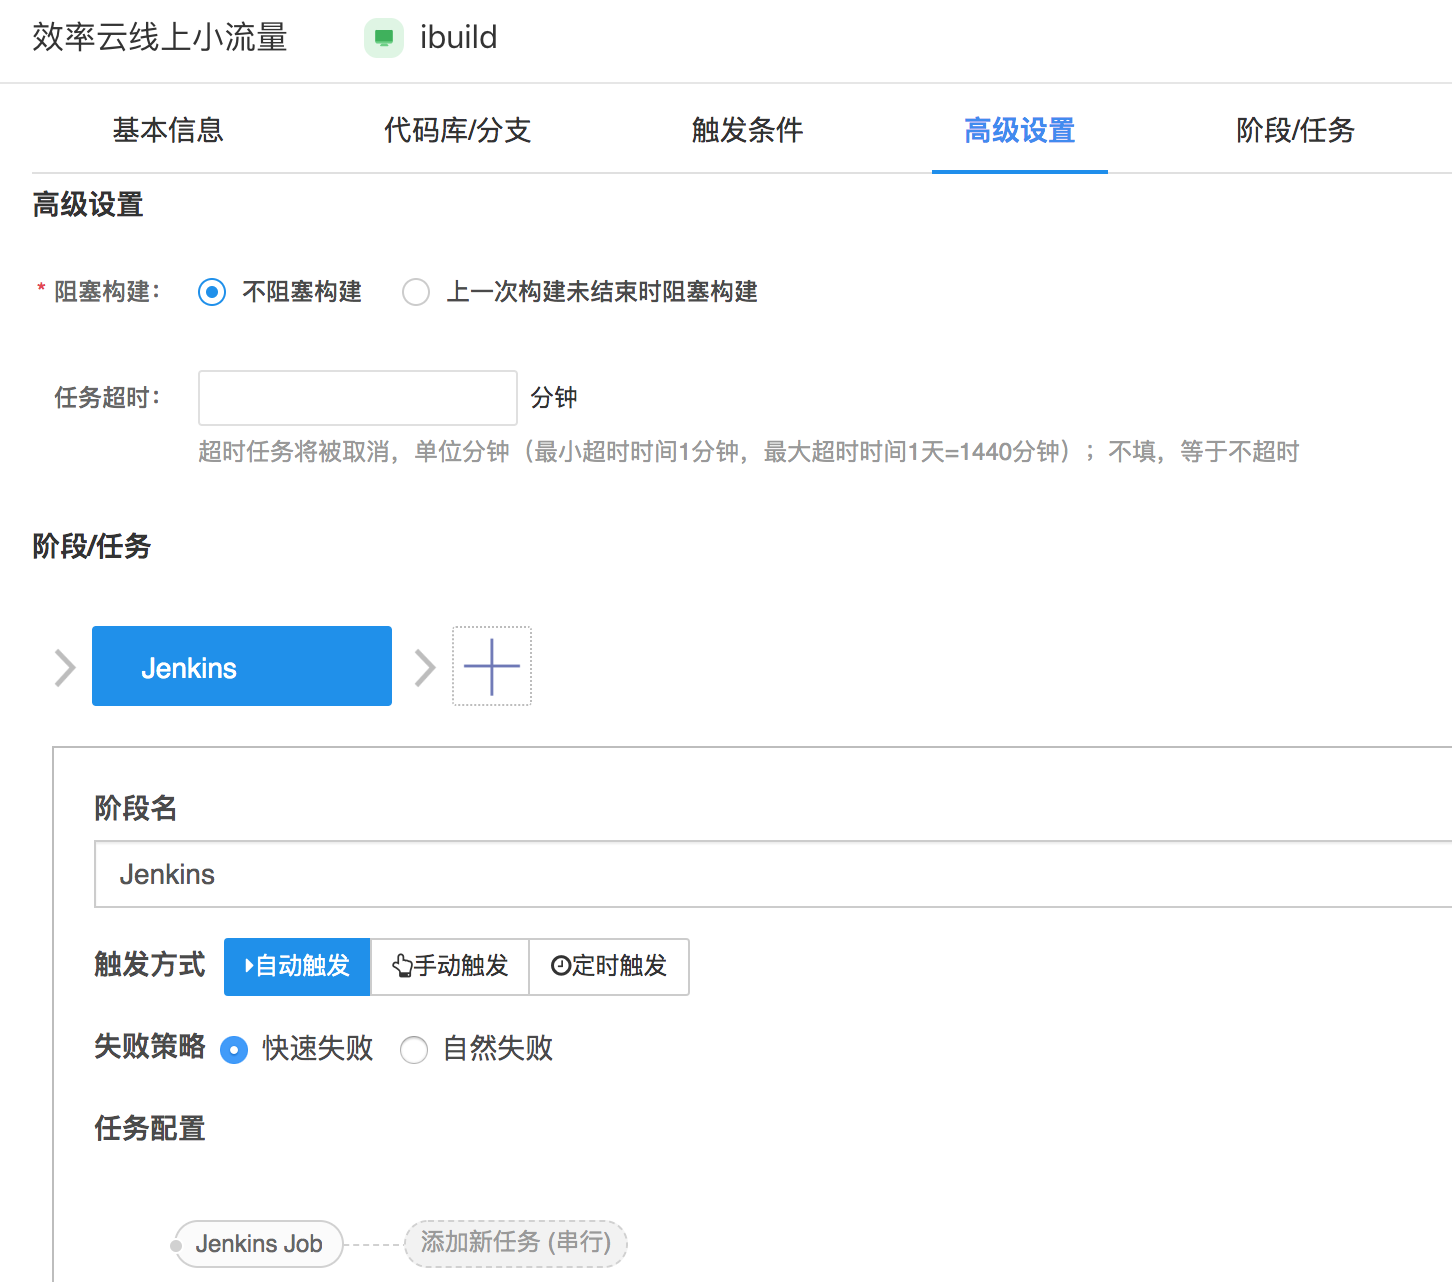
Task: Select 不阻塞构建 radio button
Action: pyautogui.click(x=212, y=292)
